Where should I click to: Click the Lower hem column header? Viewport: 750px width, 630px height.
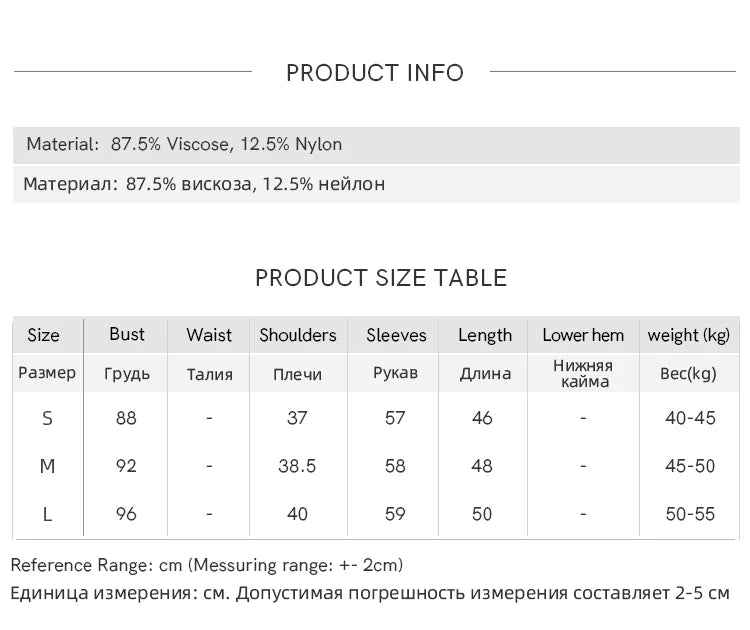[583, 335]
